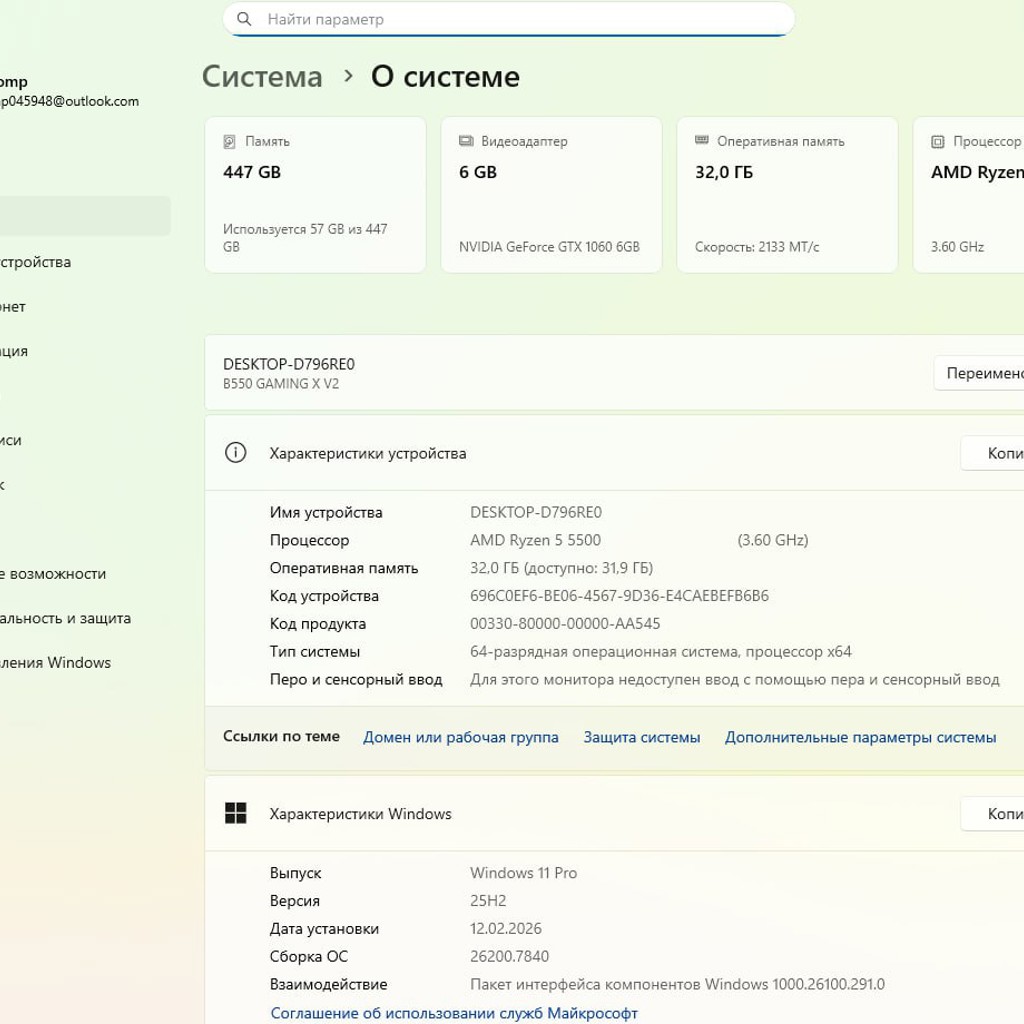The width and height of the screenshot is (1024, 1024).
Task: Click the Видеоадаптер card icon
Action: pyautogui.click(x=466, y=141)
